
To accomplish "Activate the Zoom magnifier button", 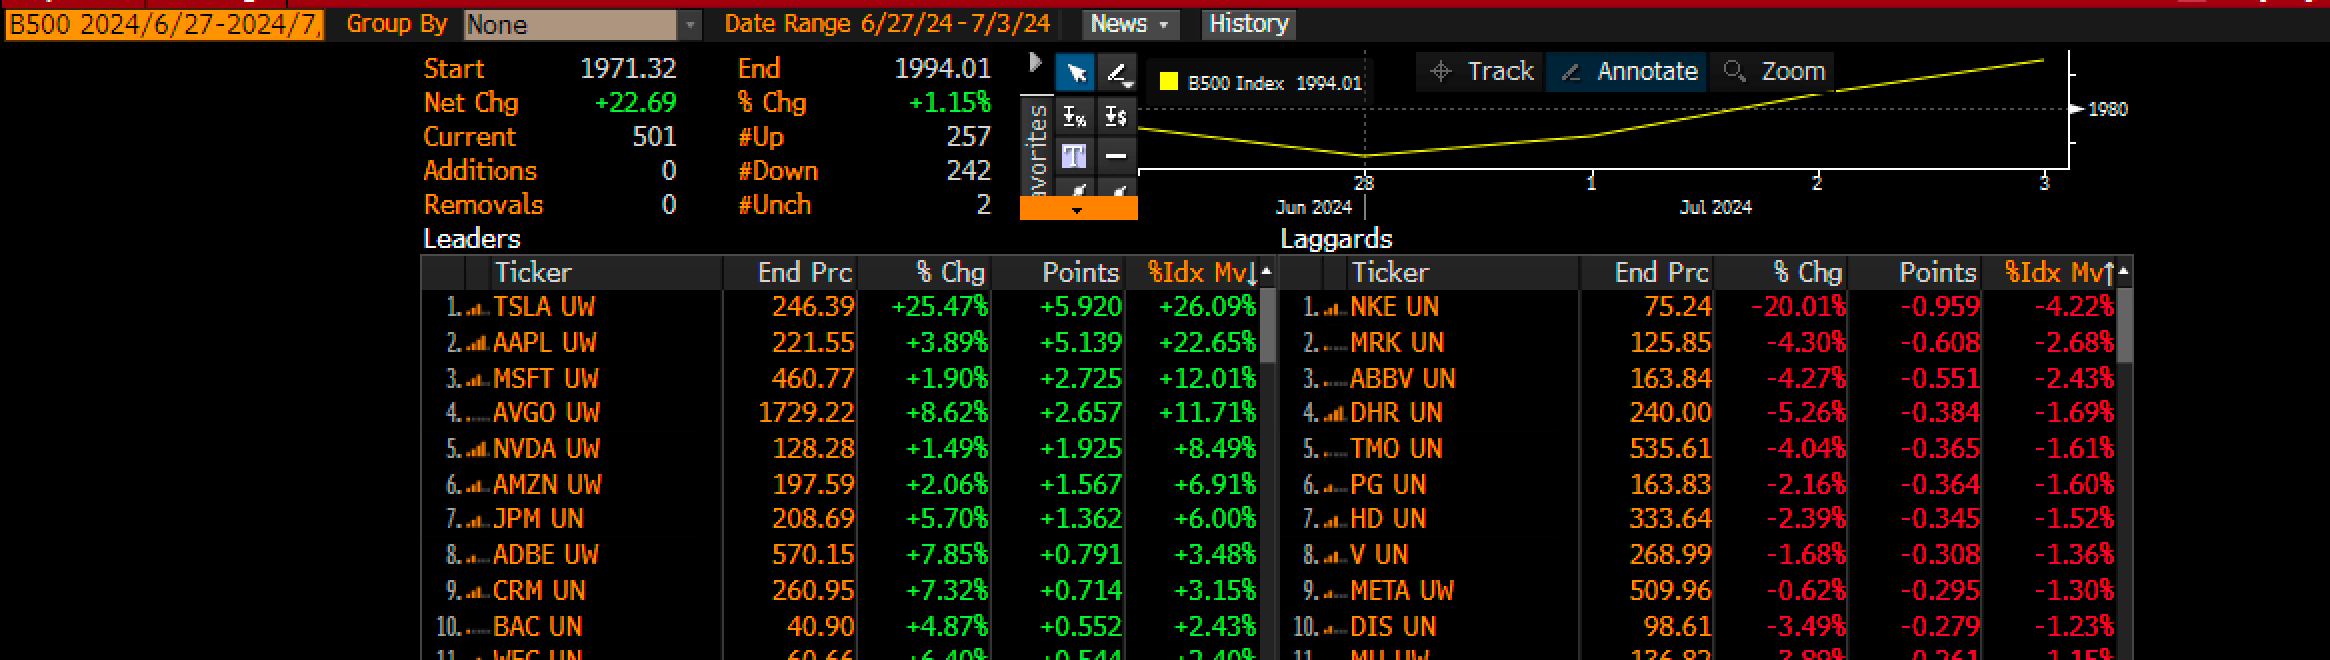I will pos(1773,72).
